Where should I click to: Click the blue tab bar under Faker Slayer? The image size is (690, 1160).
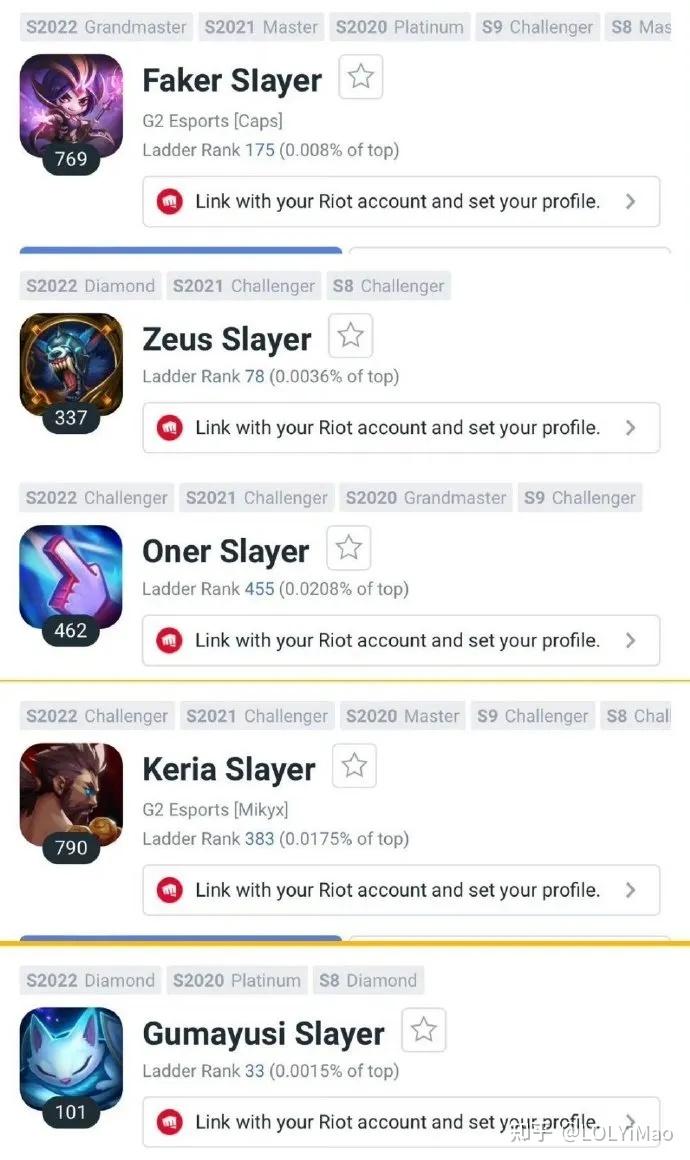pos(180,251)
